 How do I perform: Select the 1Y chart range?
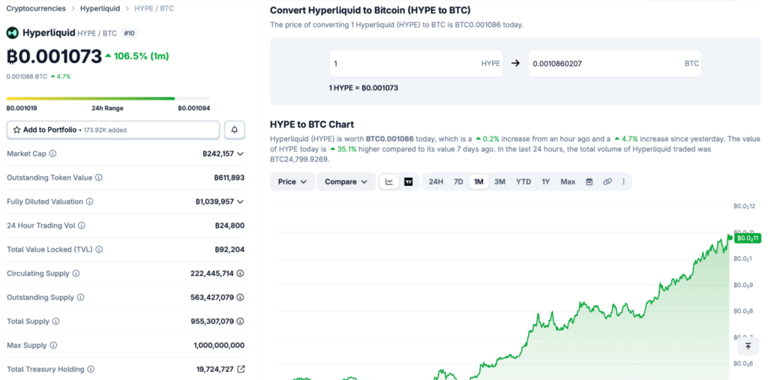[x=546, y=182]
